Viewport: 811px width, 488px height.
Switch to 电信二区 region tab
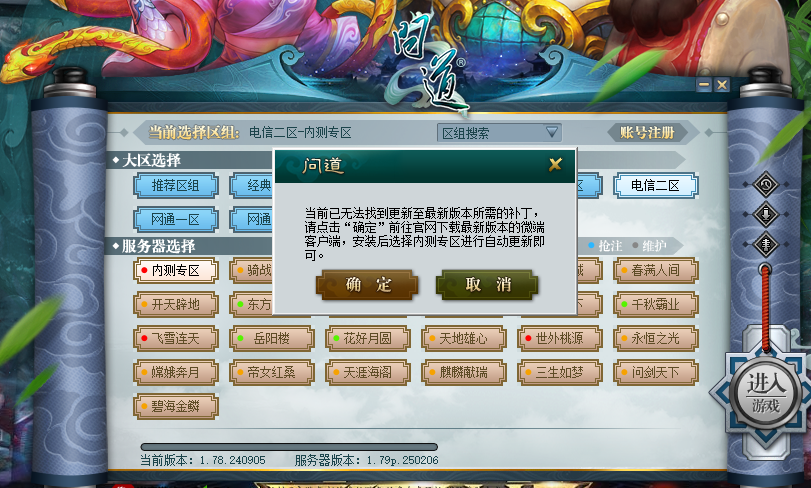click(655, 186)
